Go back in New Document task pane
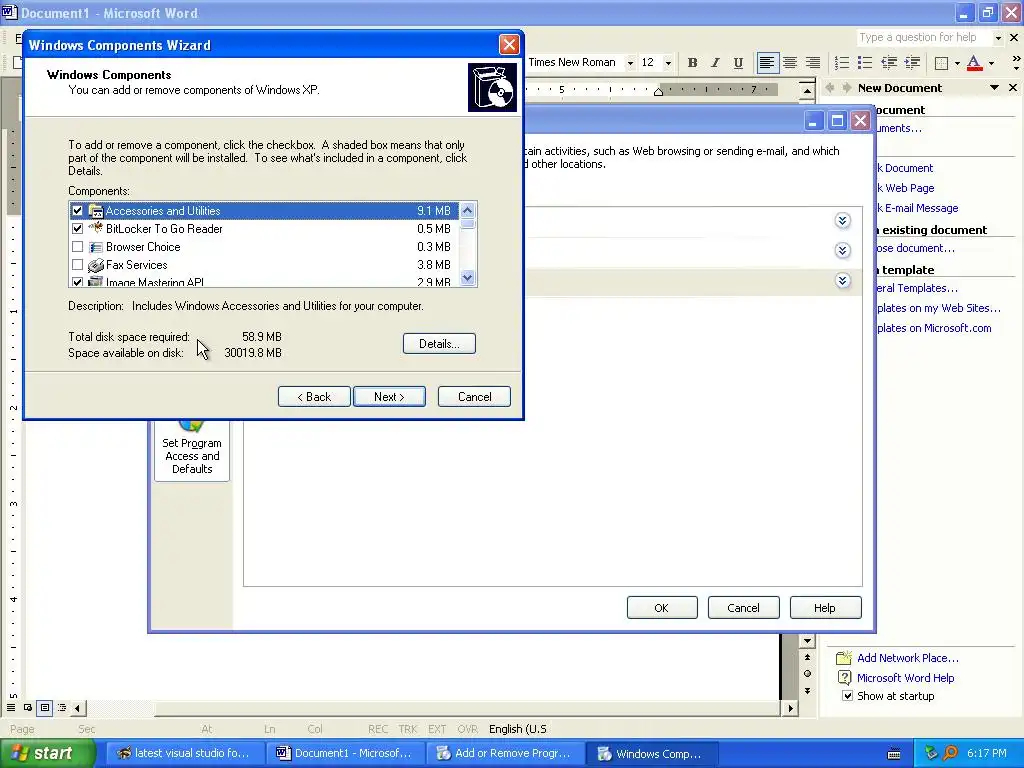Viewport: 1024px width, 768px height. coord(830,88)
